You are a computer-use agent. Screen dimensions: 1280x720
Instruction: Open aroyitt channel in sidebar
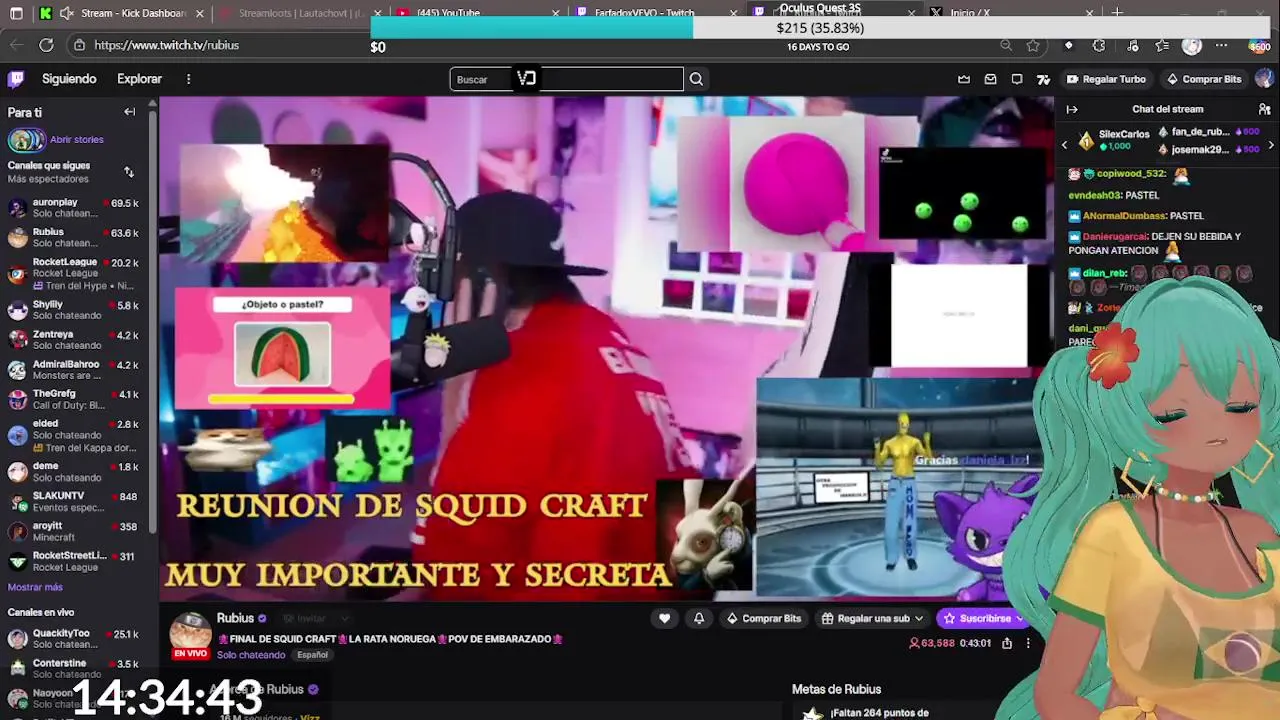coord(73,532)
